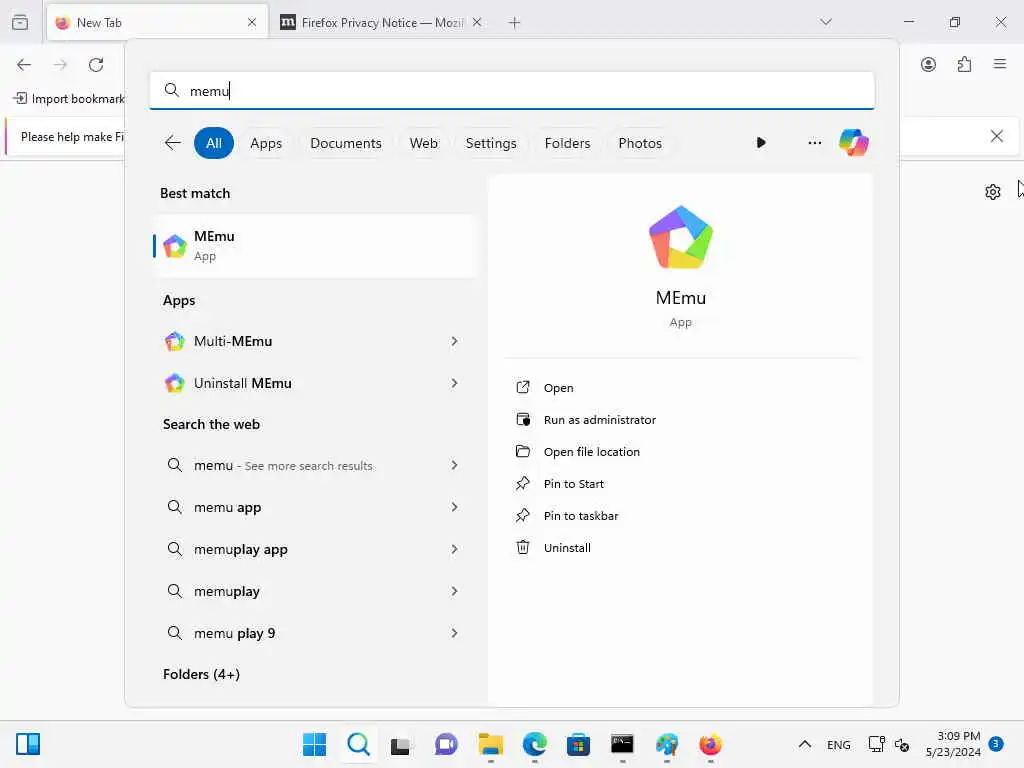Click Folders (4+) section heading
This screenshot has width=1024, height=768.
point(201,674)
